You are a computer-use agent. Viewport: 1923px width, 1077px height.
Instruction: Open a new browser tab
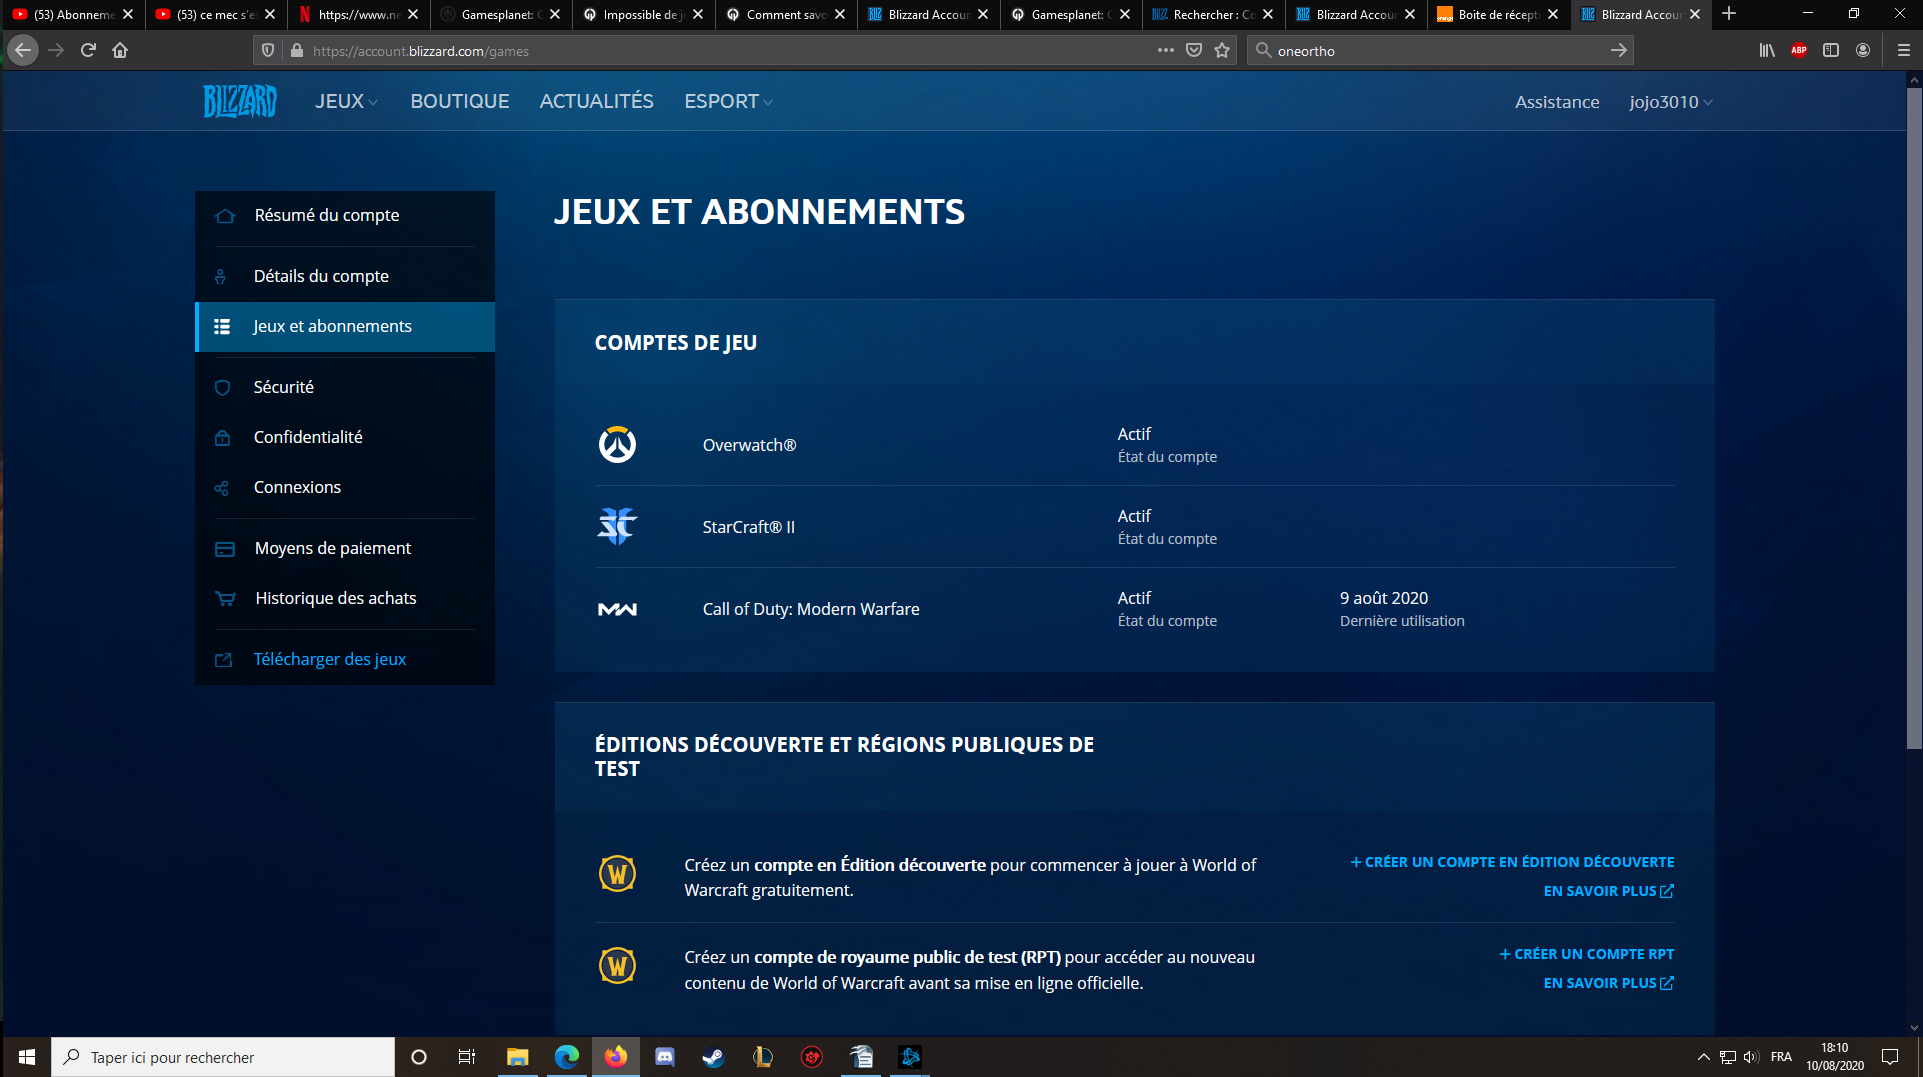pos(1729,14)
